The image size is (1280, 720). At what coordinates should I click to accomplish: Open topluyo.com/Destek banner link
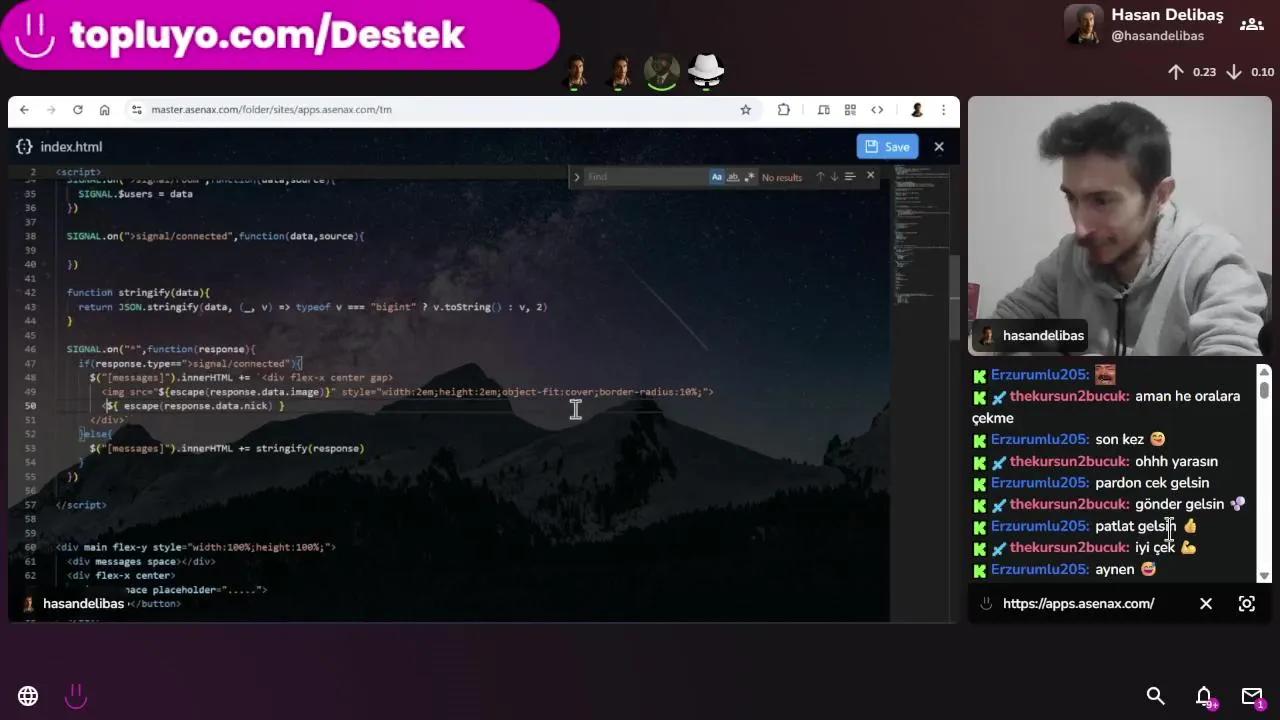point(278,35)
